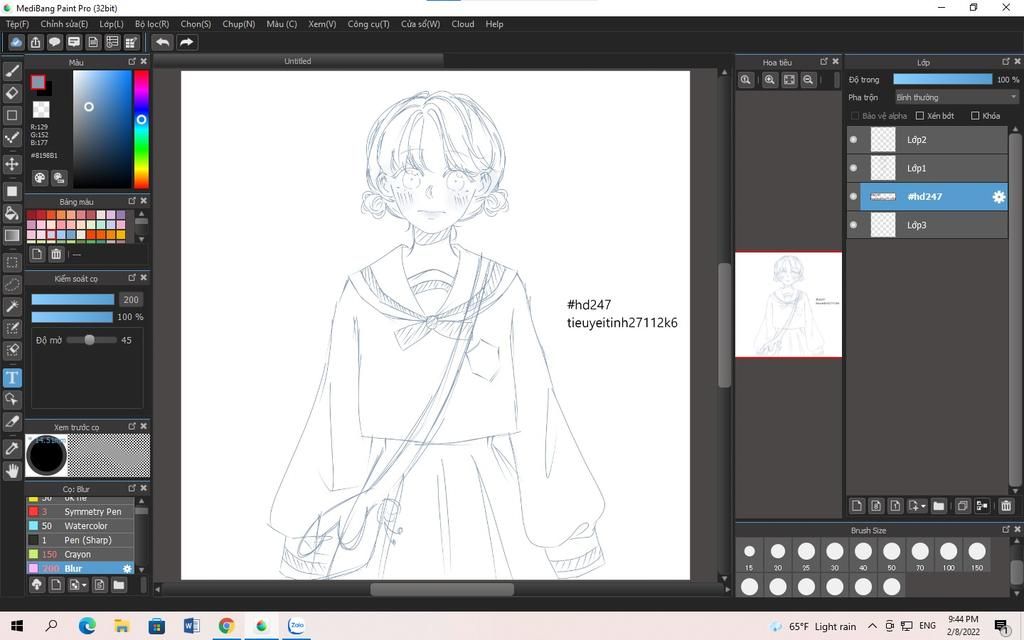Open the Chỉnh sửa(E) menu
Viewport: 1024px width, 640px height.
point(64,24)
